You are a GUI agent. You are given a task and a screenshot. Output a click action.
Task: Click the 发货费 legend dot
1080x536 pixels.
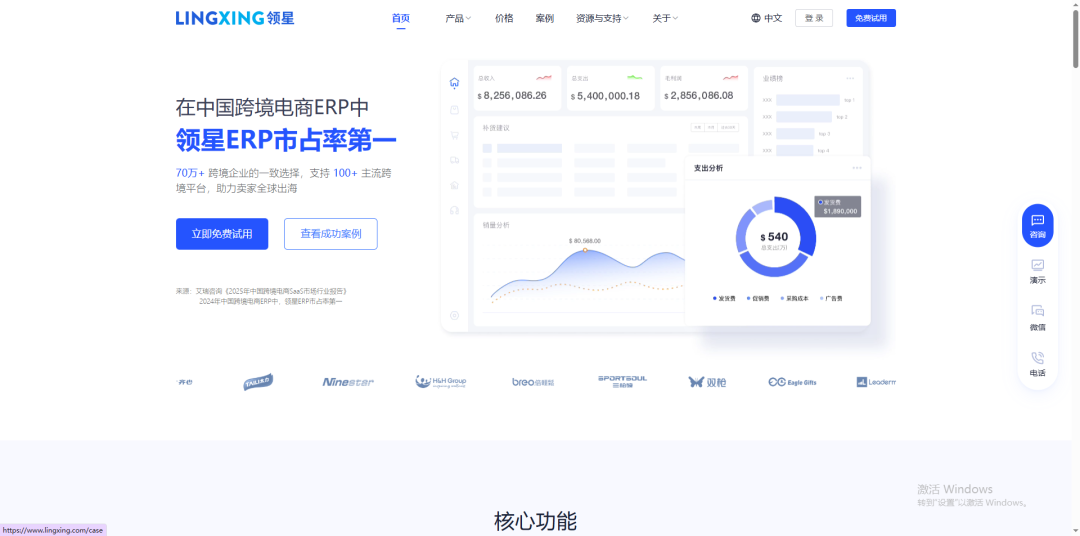coord(714,298)
